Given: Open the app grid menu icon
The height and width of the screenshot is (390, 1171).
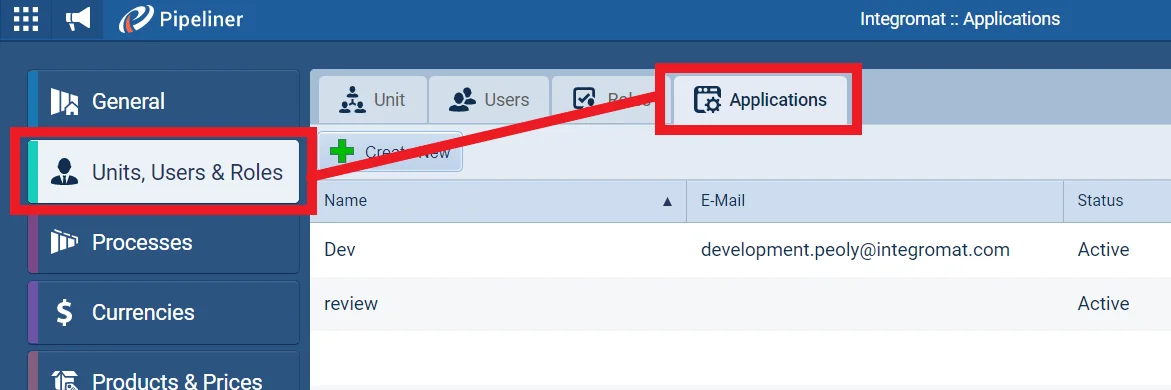Looking at the screenshot, I should tap(25, 19).
